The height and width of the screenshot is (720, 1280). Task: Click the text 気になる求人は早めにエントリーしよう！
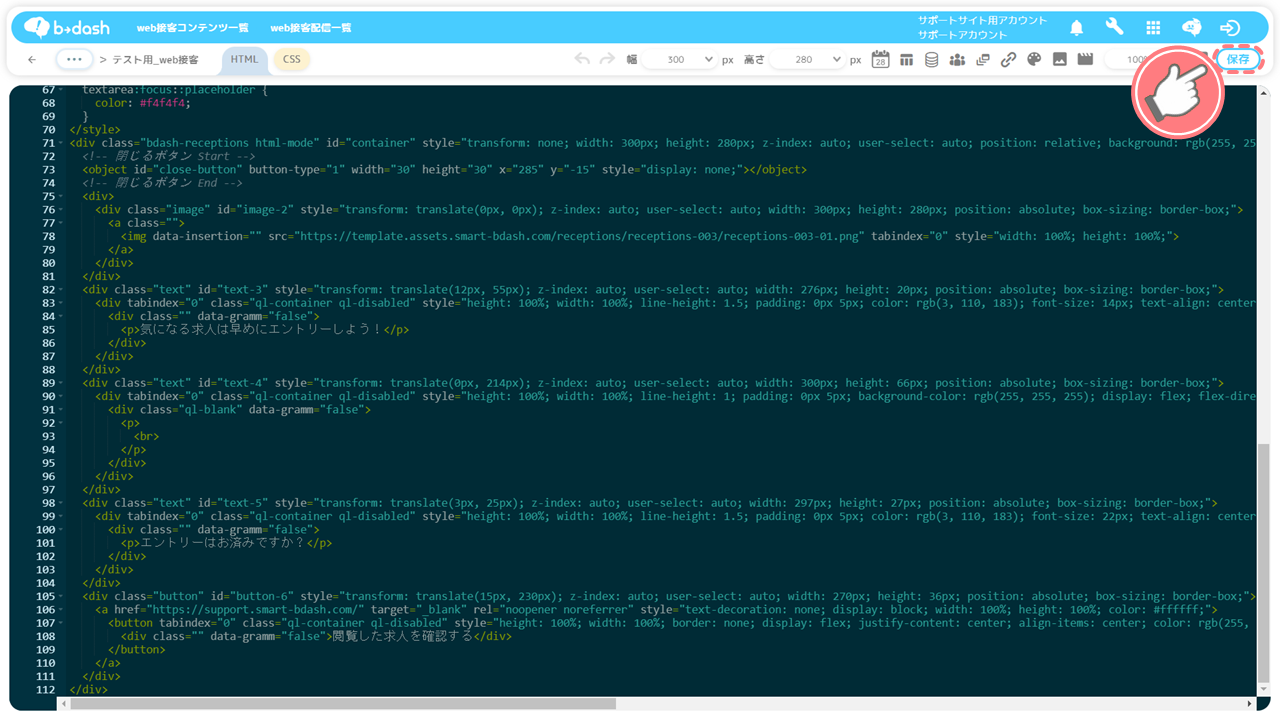pos(261,329)
